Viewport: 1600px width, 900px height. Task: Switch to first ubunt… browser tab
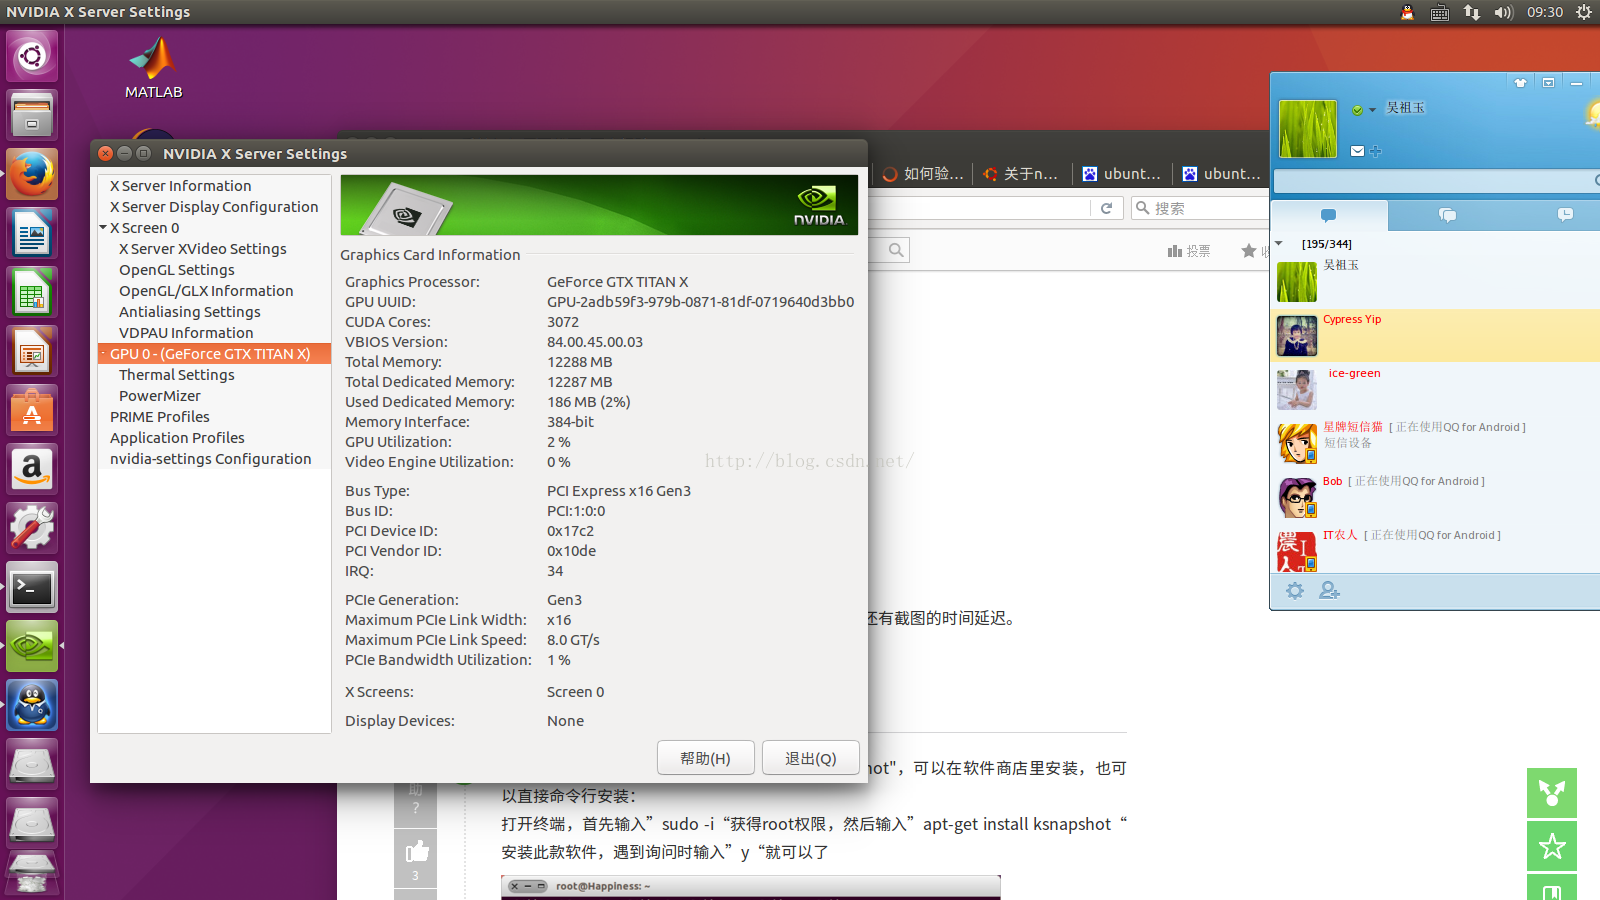(x=1122, y=174)
